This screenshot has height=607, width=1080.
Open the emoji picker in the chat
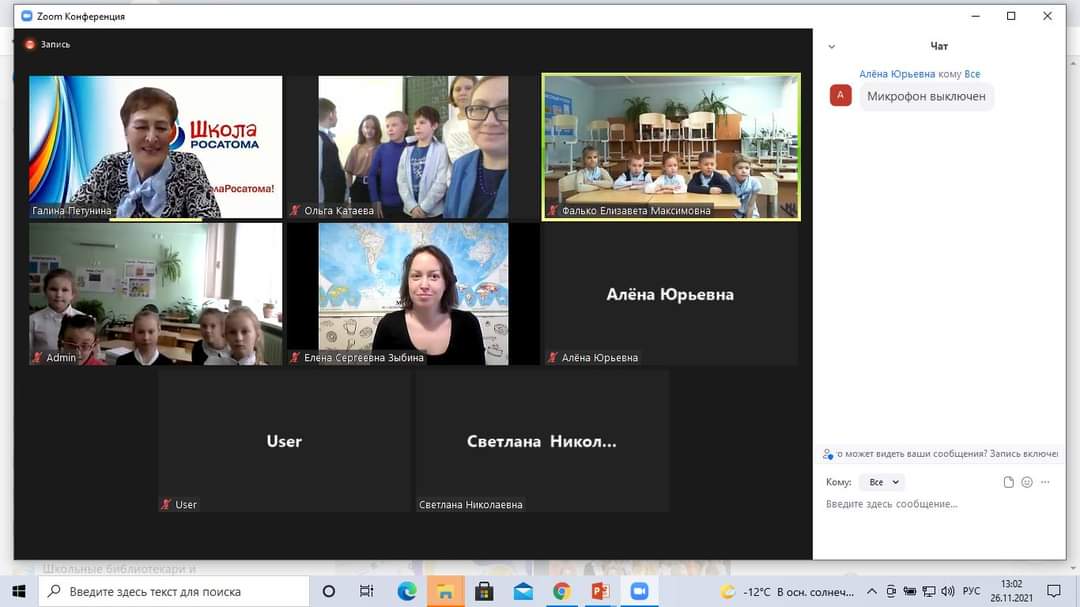click(1027, 482)
